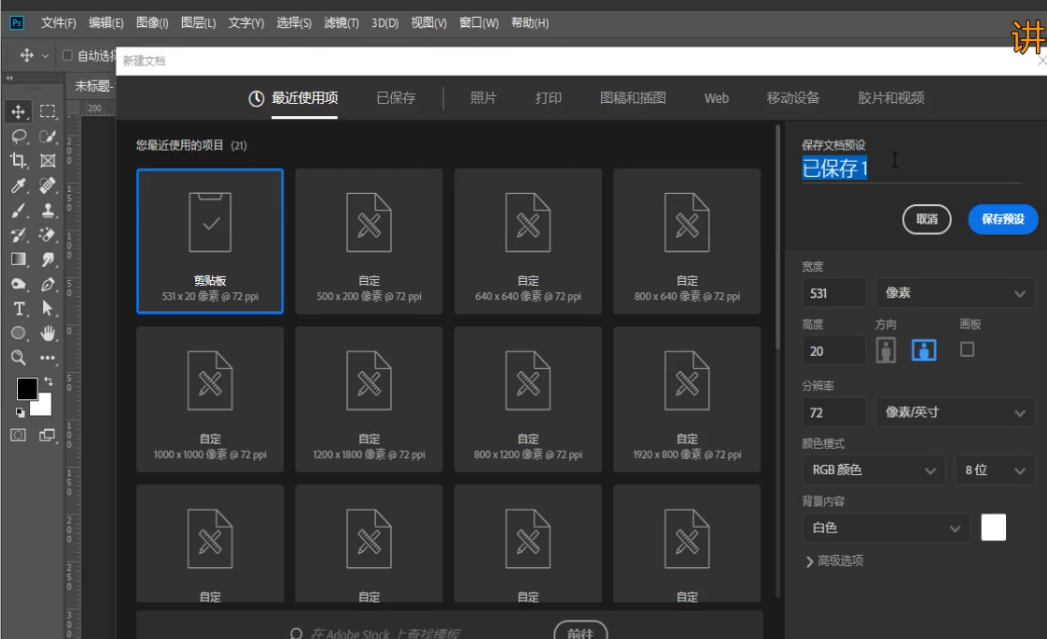Select the Eraser tool
The image size is (1047, 639).
coord(47,235)
